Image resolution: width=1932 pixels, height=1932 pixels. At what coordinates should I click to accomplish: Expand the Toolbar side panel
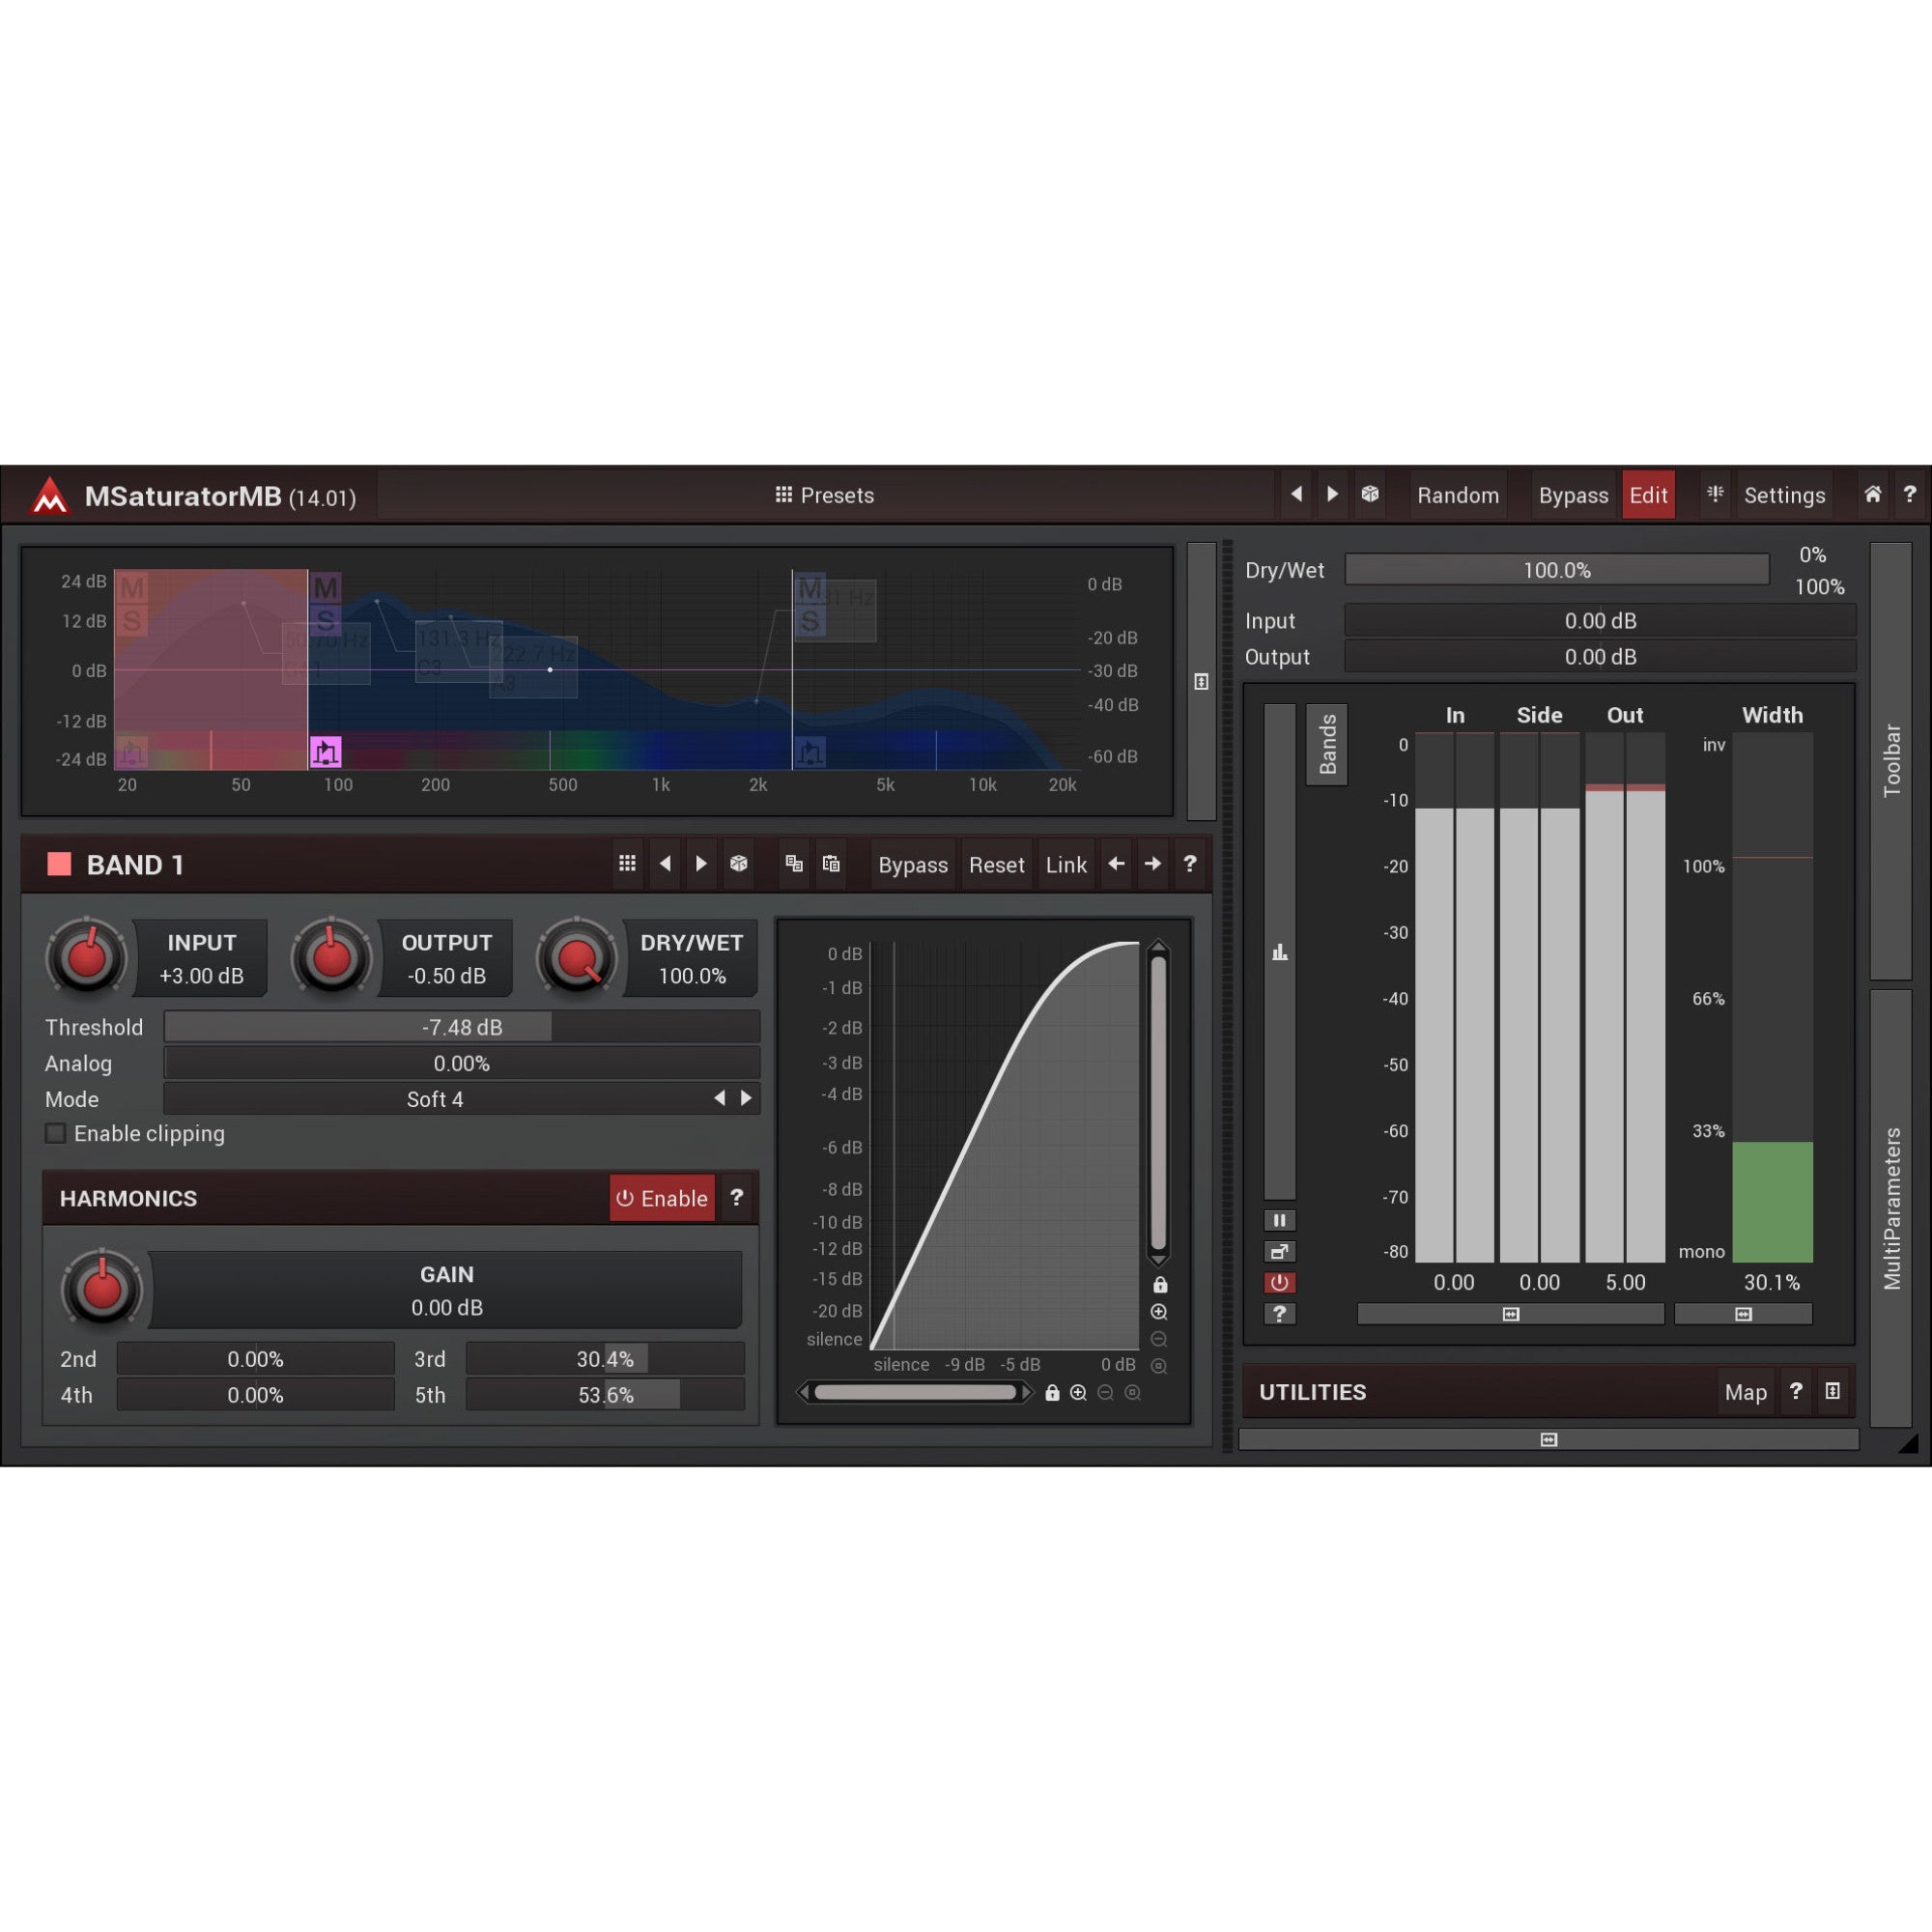[1891, 761]
